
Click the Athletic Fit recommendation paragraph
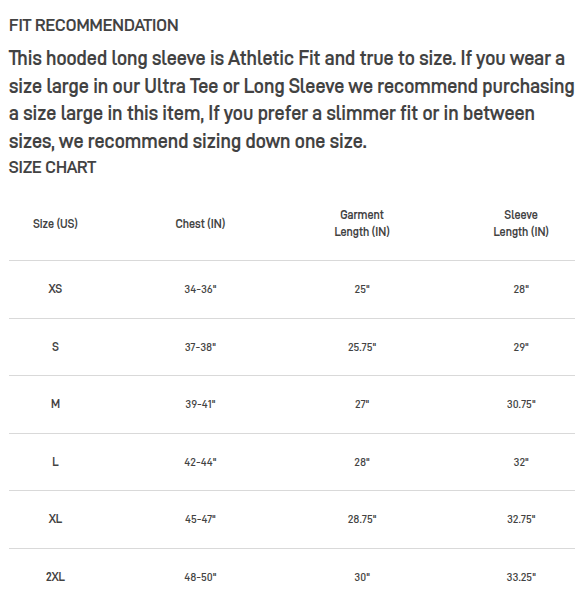291,100
